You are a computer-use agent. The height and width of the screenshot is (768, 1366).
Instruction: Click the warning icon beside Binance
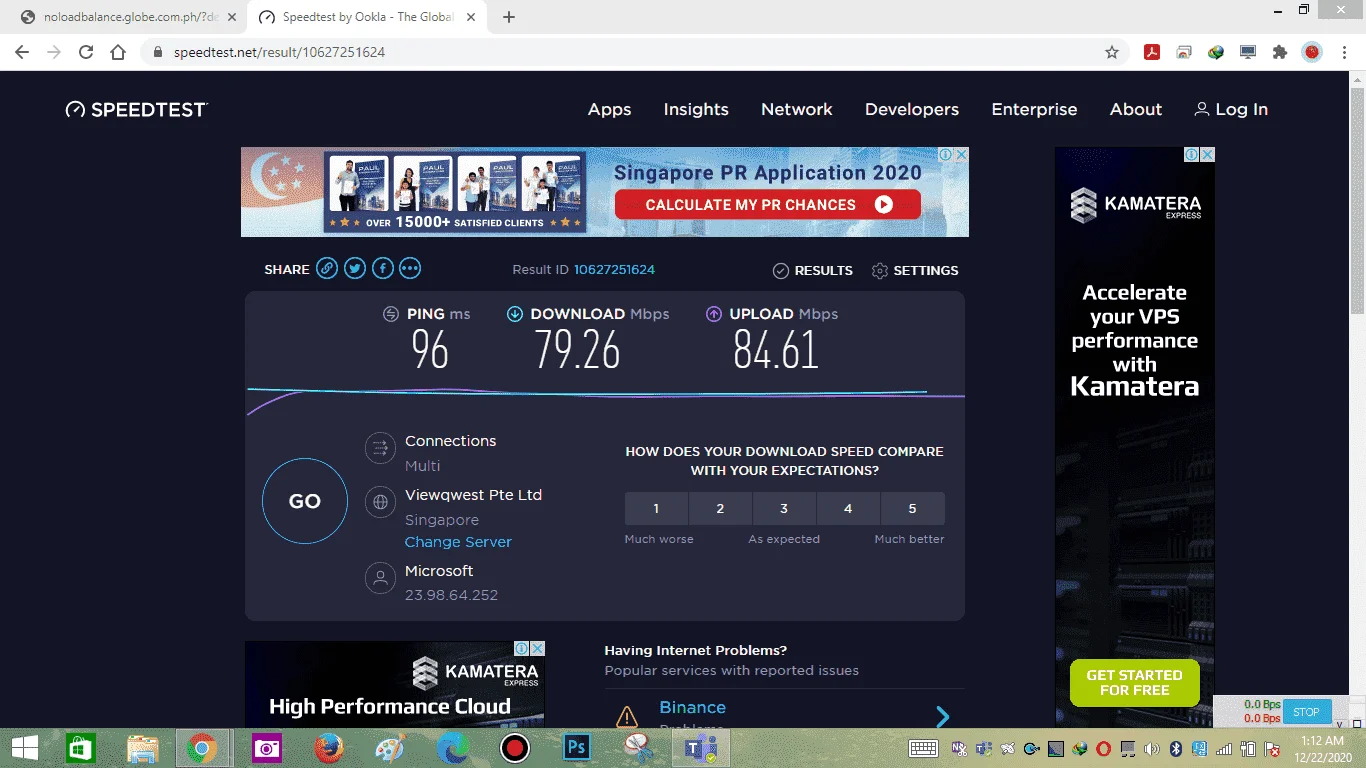coord(627,716)
